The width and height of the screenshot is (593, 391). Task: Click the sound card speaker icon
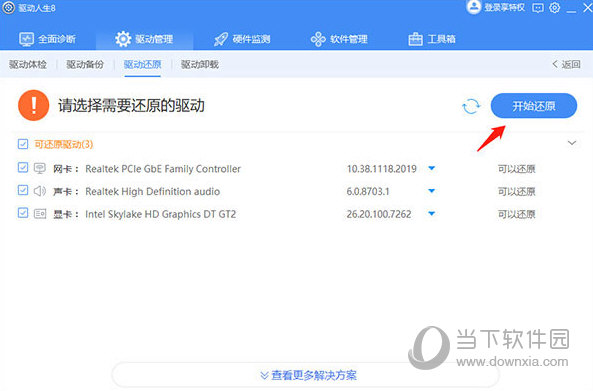tap(40, 191)
